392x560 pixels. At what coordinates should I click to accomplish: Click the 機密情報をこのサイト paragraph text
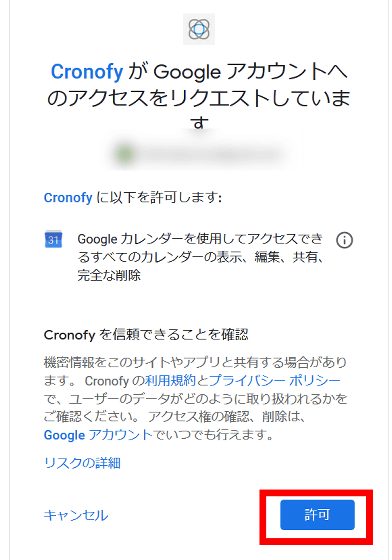(x=195, y=398)
